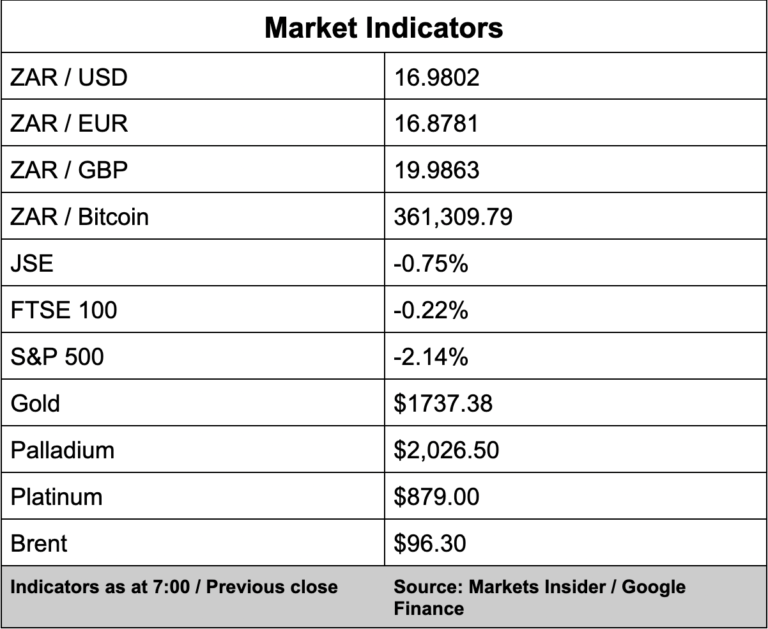This screenshot has width=768, height=629.
Task: Select the Gold commodity label
Action: pos(35,403)
